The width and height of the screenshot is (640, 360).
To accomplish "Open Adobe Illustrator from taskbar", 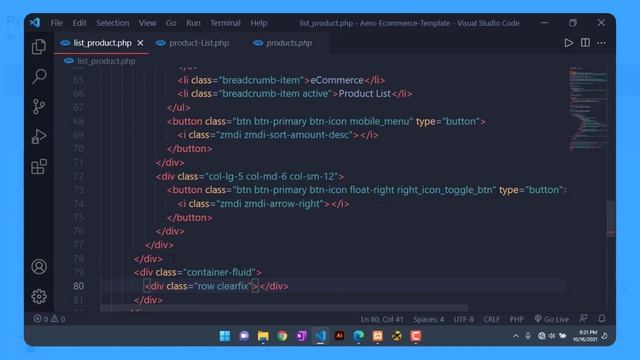I will tap(339, 336).
